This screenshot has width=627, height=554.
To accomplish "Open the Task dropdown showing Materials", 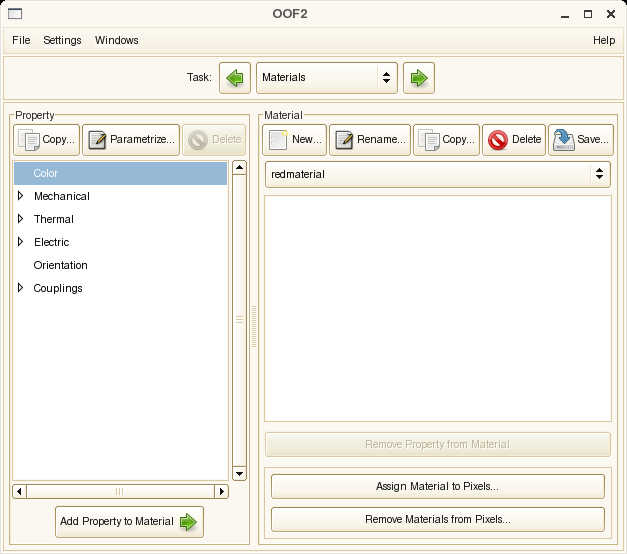I will (x=327, y=78).
